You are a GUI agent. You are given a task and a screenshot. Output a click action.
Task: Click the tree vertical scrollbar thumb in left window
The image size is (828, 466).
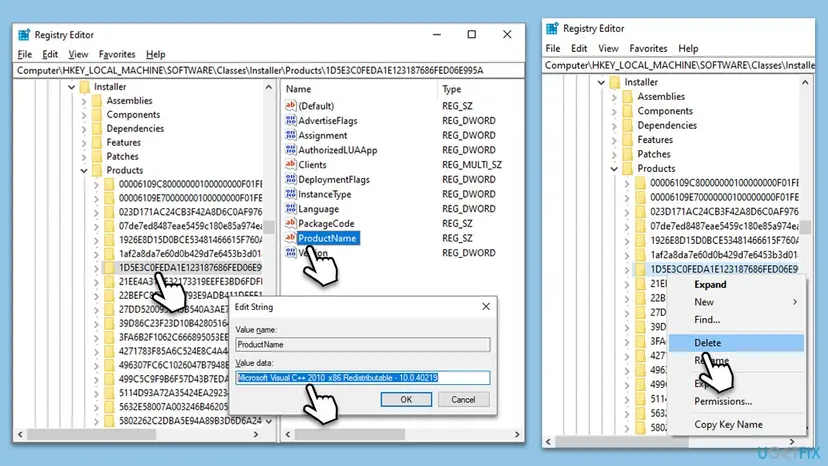click(269, 227)
